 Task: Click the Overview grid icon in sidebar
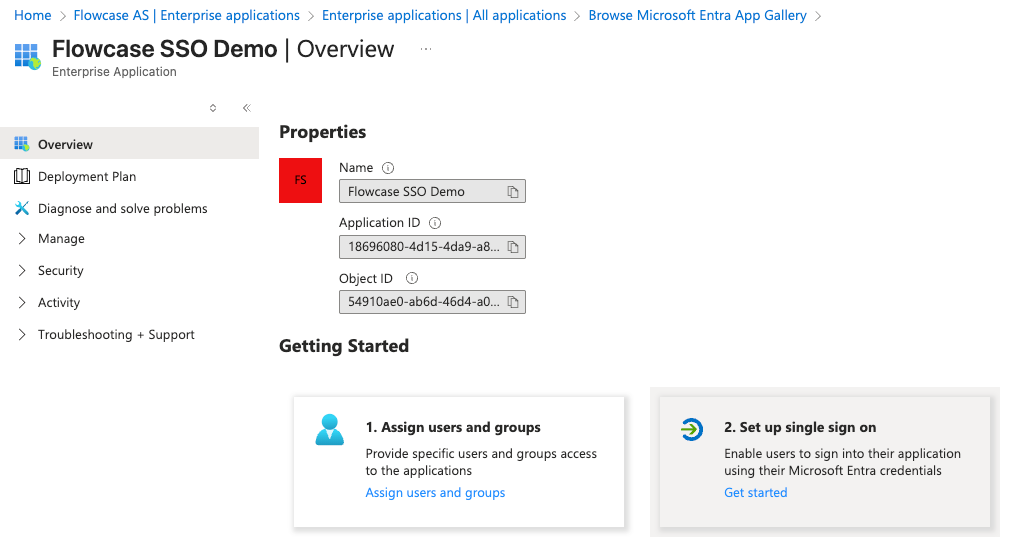[x=21, y=144]
